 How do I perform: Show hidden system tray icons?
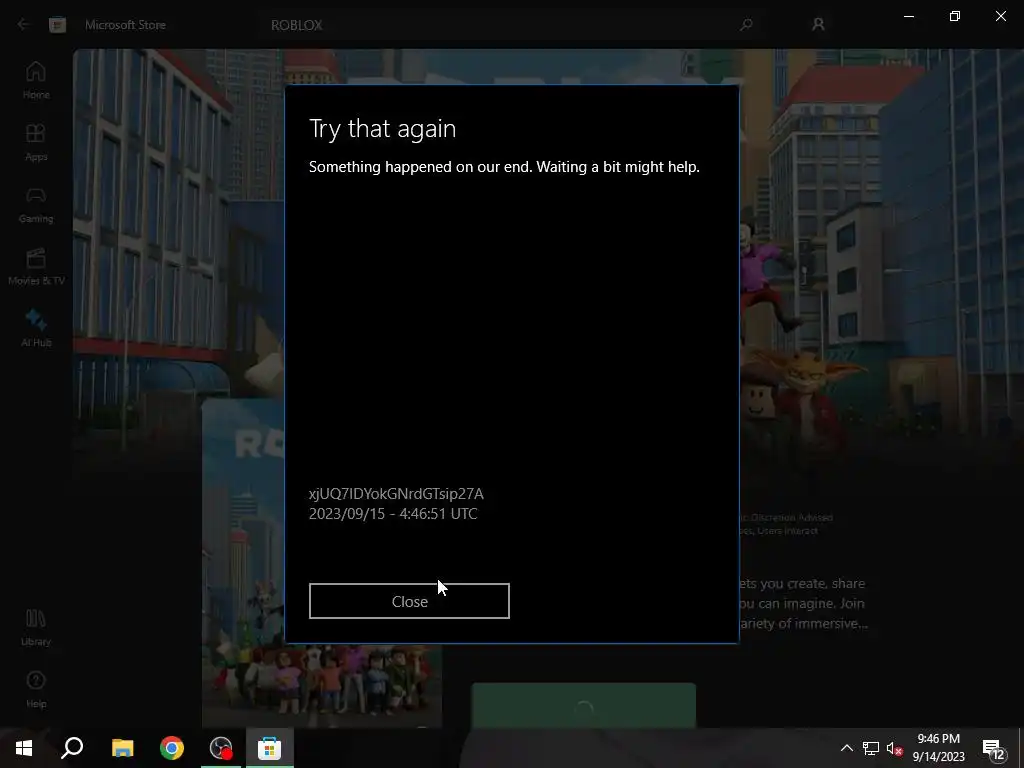point(846,748)
